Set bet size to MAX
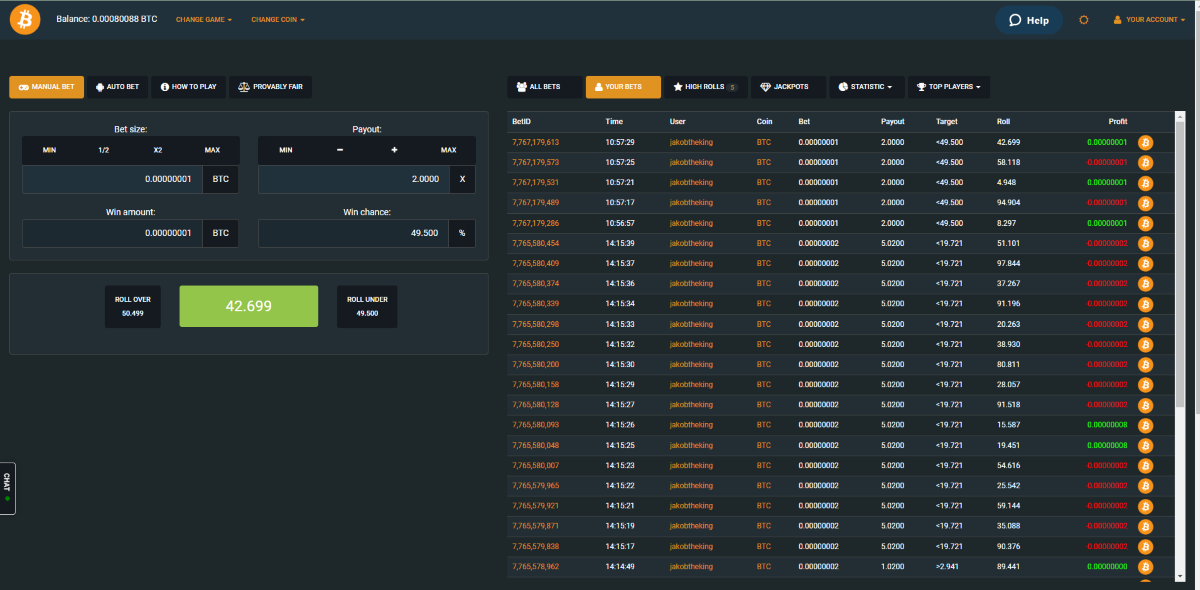Image resolution: width=1200 pixels, height=590 pixels. (212, 150)
